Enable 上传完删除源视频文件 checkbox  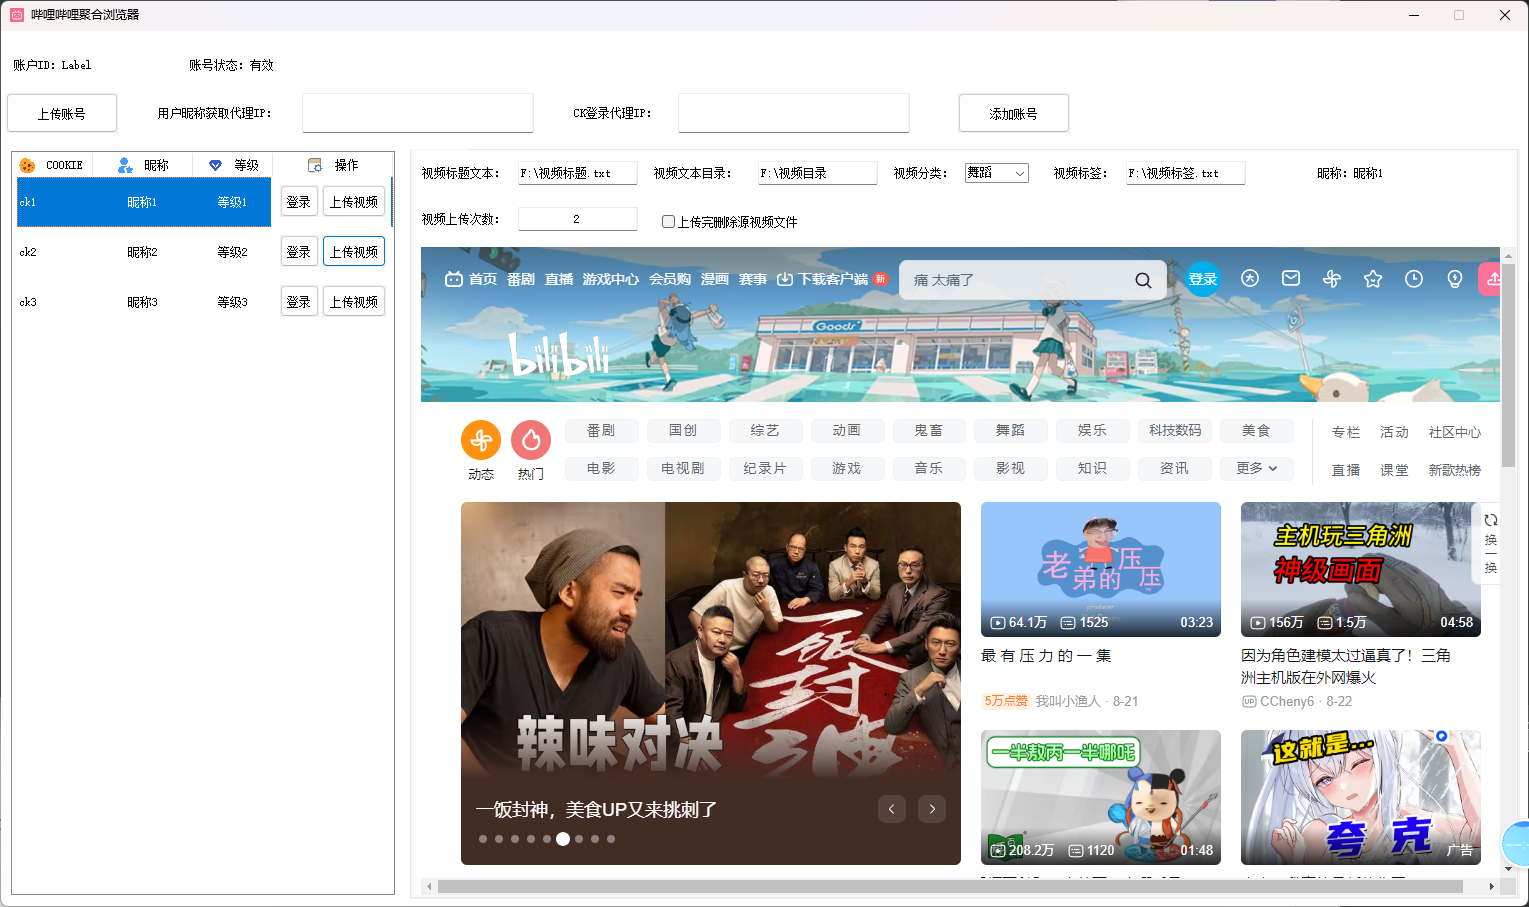pyautogui.click(x=668, y=222)
